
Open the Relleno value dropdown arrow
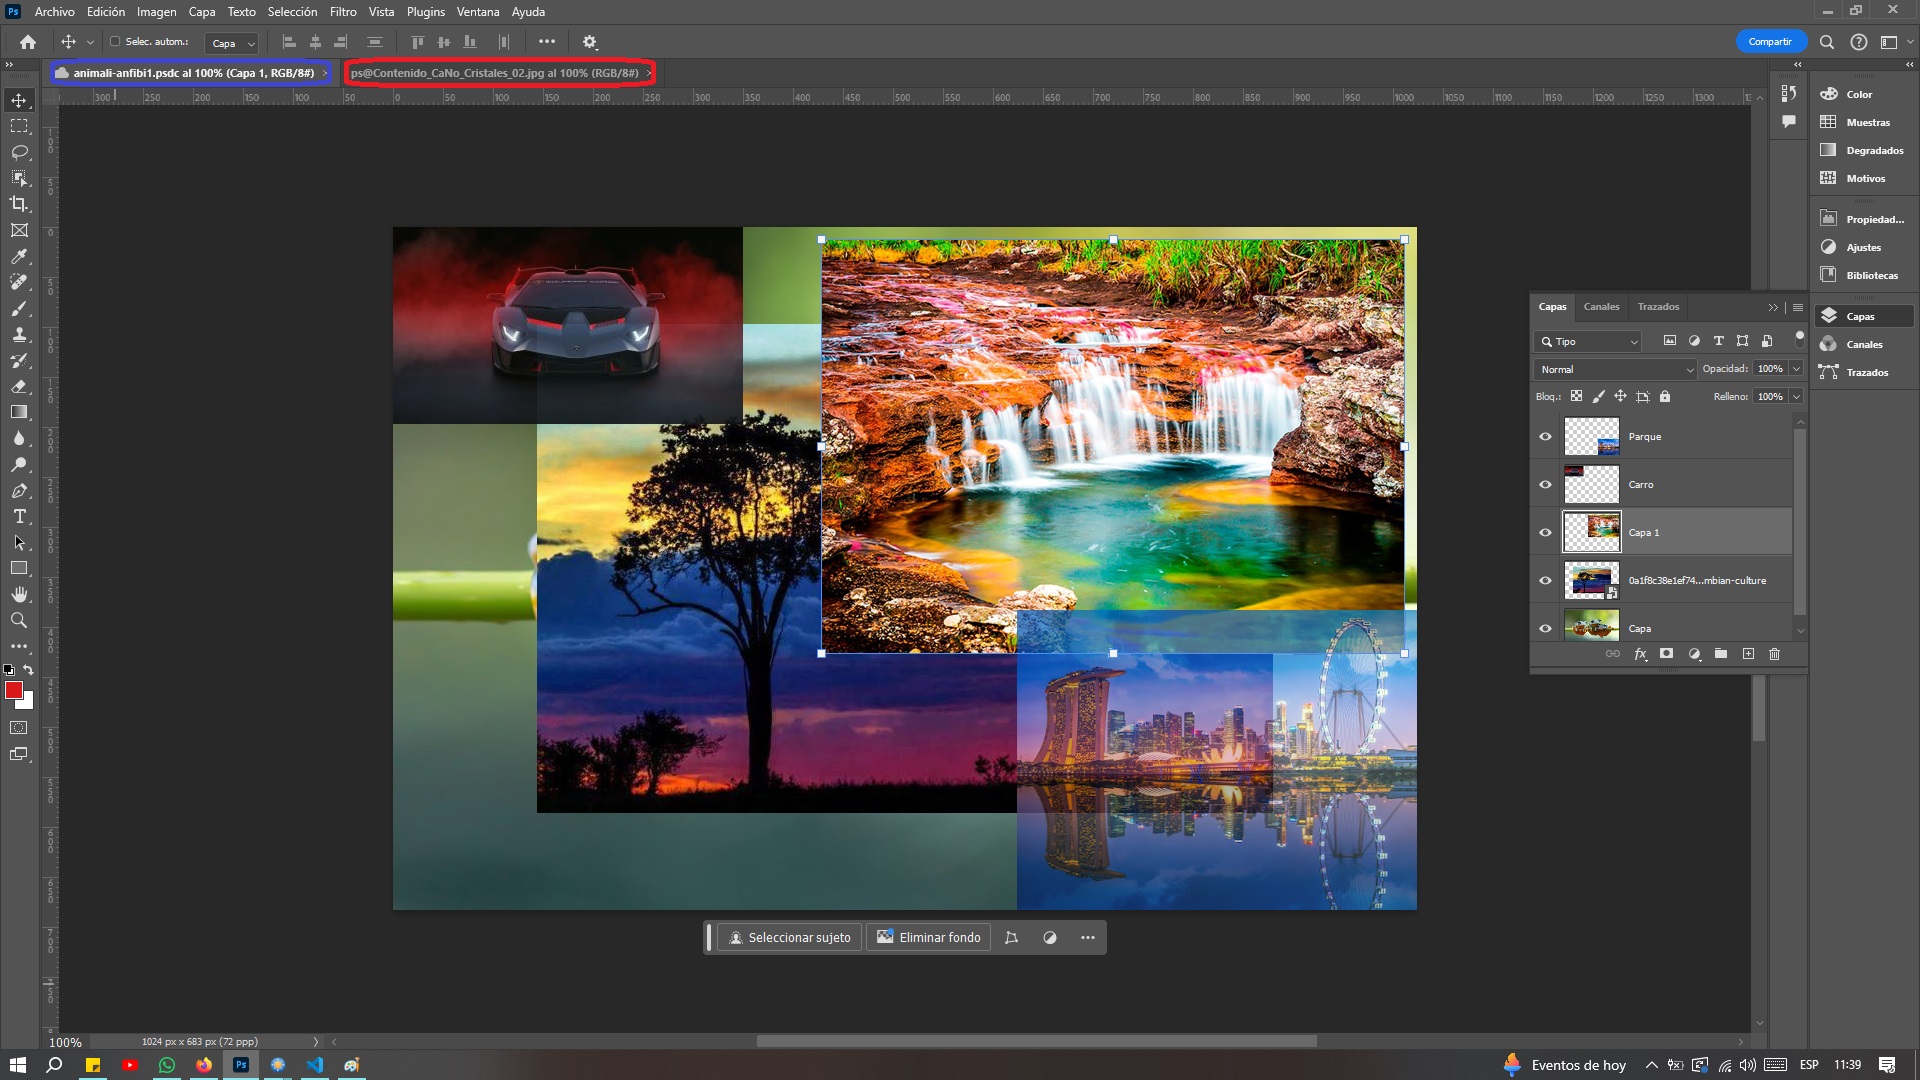(x=1797, y=397)
